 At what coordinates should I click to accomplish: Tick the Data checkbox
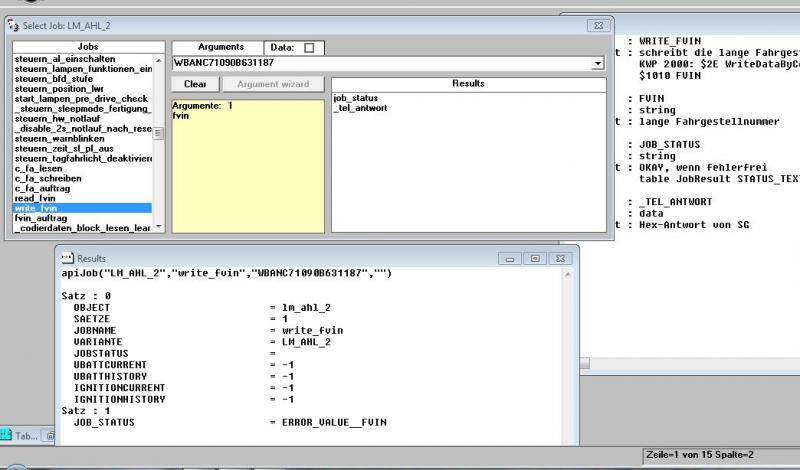click(308, 47)
